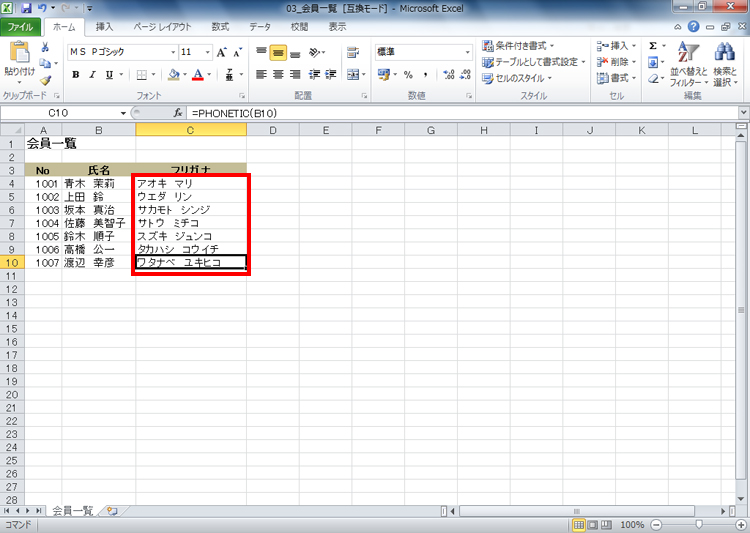Click the Format Painter brush icon

click(x=45, y=80)
